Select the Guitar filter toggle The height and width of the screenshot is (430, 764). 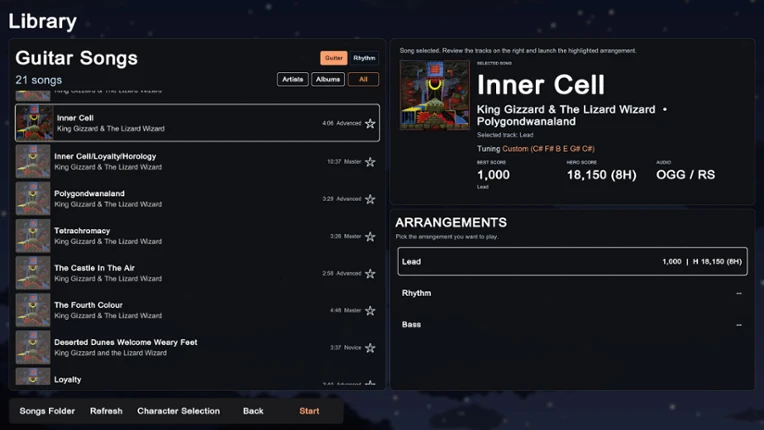[x=334, y=58]
